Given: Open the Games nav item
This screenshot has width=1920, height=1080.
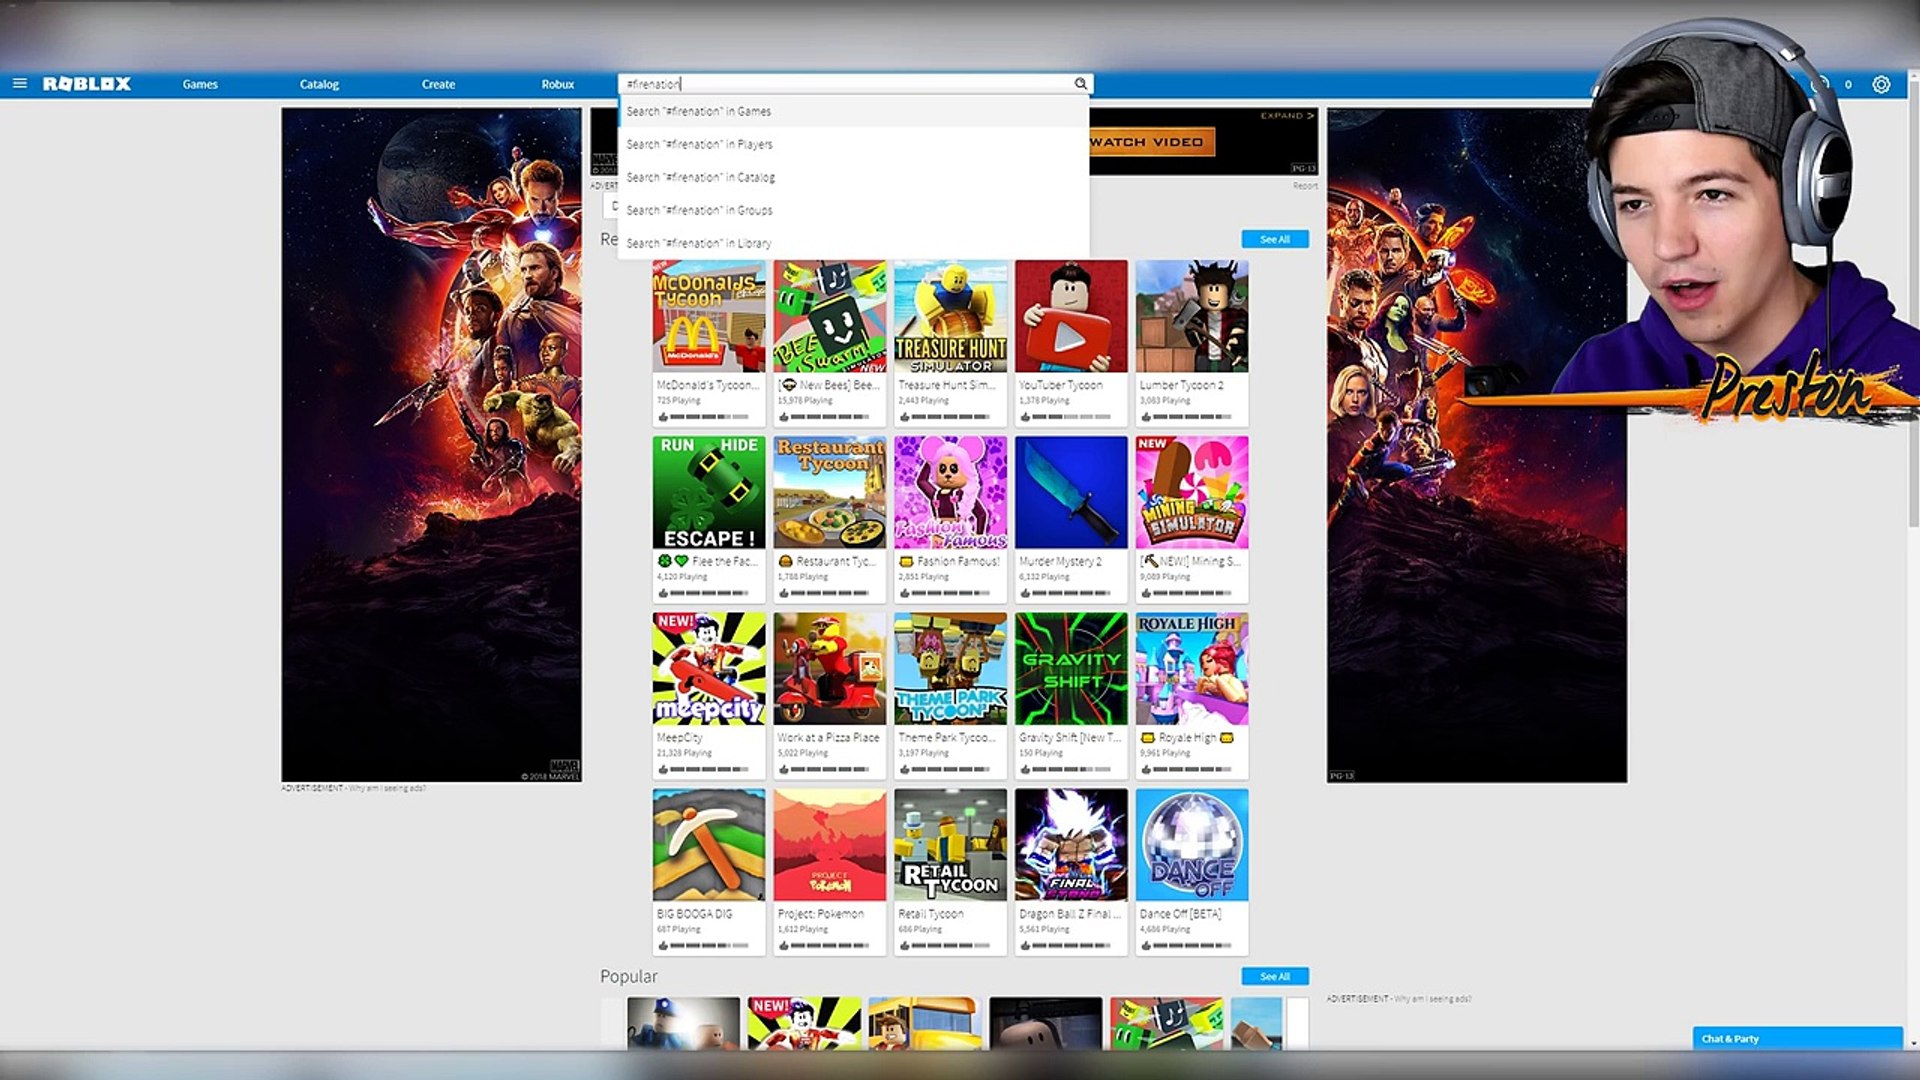Looking at the screenshot, I should pyautogui.click(x=200, y=84).
